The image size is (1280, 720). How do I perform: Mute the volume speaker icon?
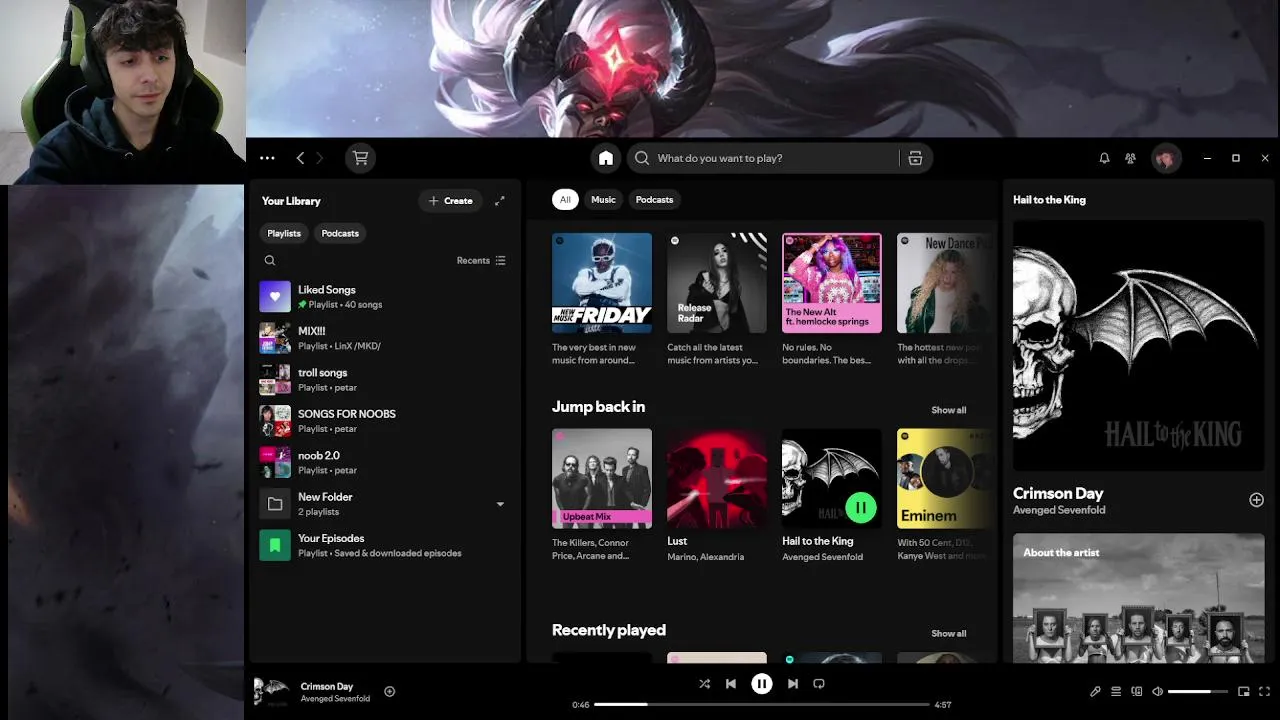tap(1158, 691)
